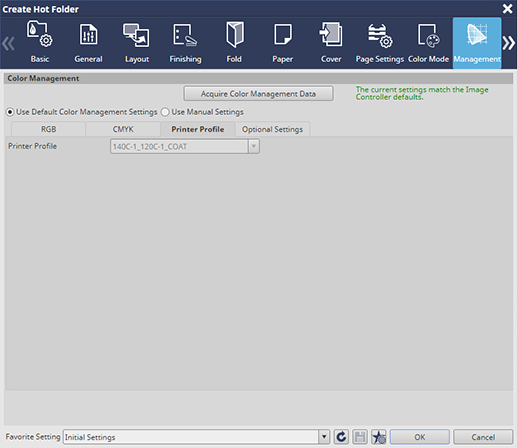Select the Use Manual Settings radio button
The height and width of the screenshot is (448, 517).
pyautogui.click(x=165, y=112)
